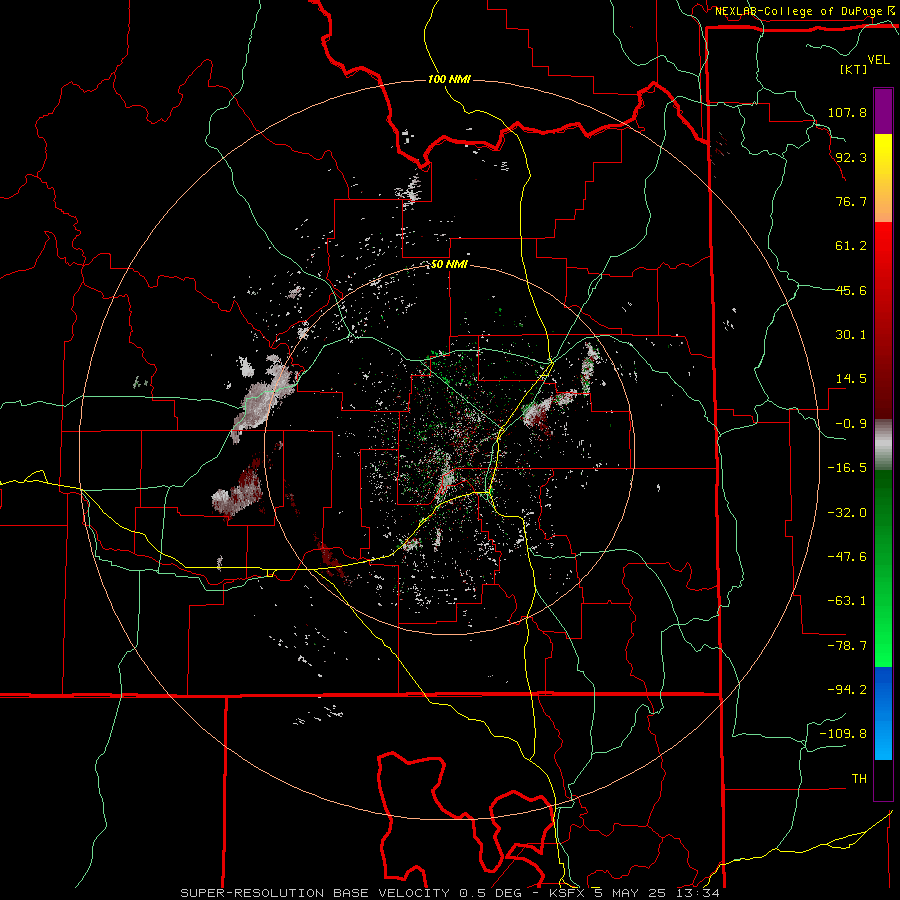Click the -63.1 velocity scale value
900x900 pixels.
[847, 601]
